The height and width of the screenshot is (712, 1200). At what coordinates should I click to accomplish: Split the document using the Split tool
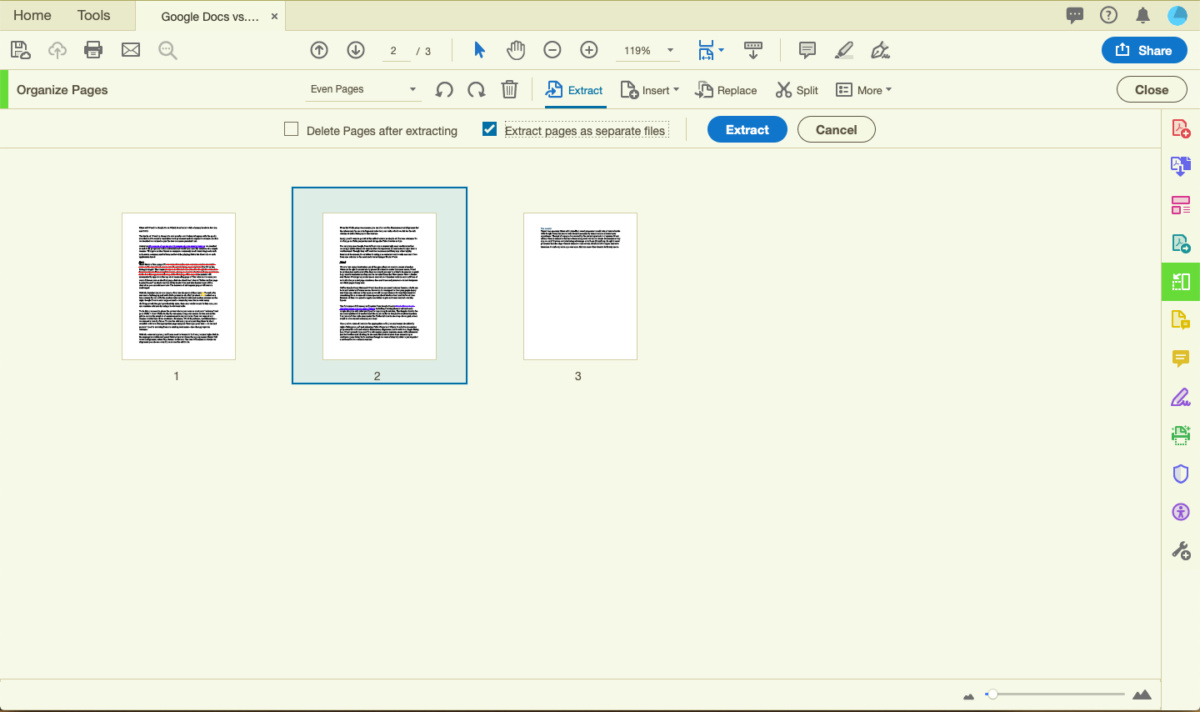pyautogui.click(x=797, y=89)
